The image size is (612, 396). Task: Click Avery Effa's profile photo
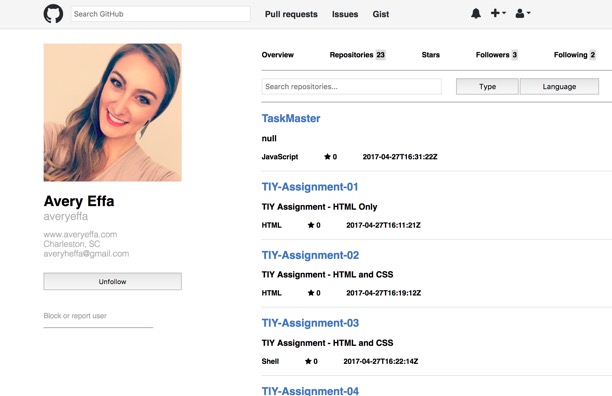tap(112, 112)
